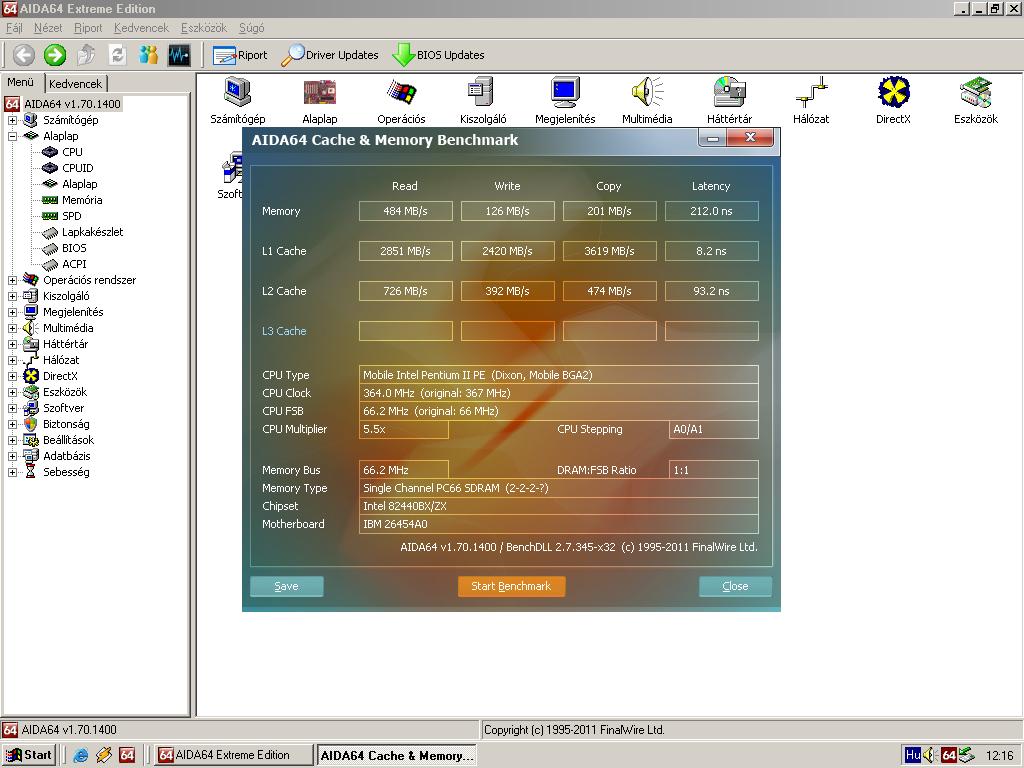Open the user management people icon

click(x=149, y=55)
